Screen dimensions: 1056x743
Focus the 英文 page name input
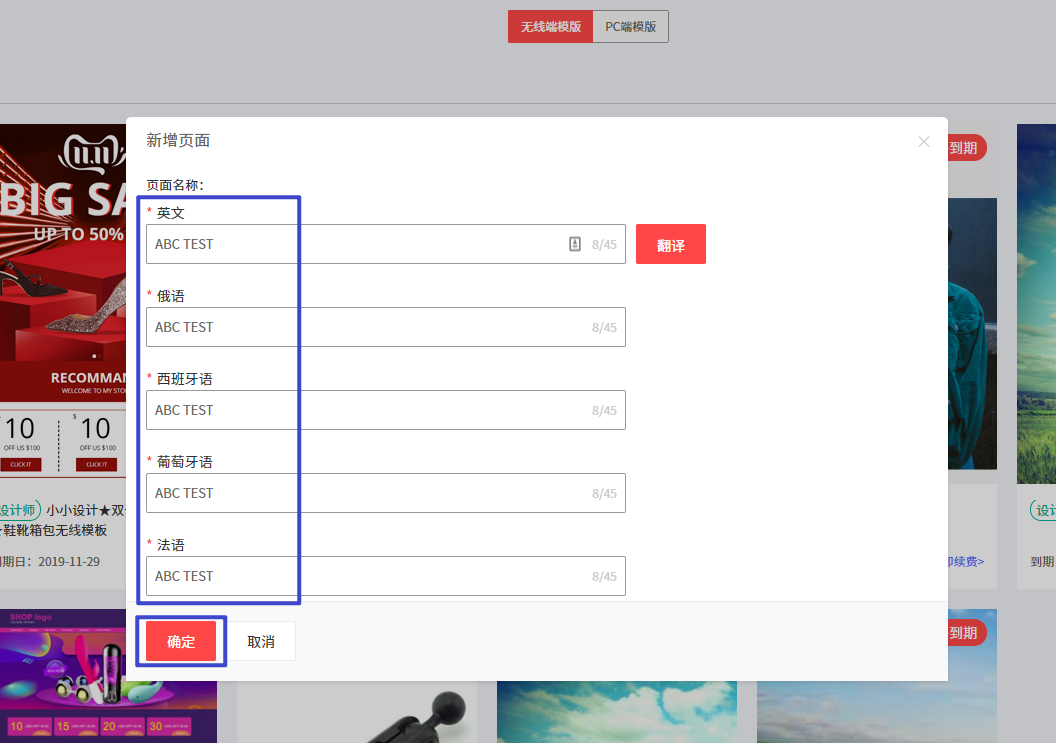[x=385, y=244]
